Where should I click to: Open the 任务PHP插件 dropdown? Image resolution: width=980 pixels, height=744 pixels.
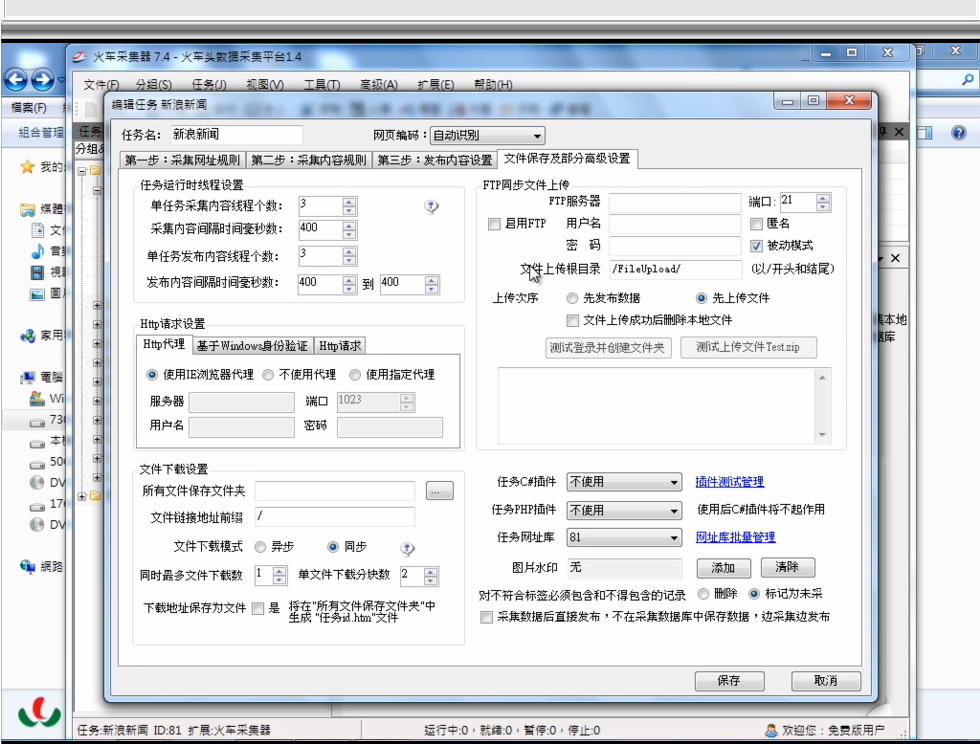pyautogui.click(x=624, y=510)
